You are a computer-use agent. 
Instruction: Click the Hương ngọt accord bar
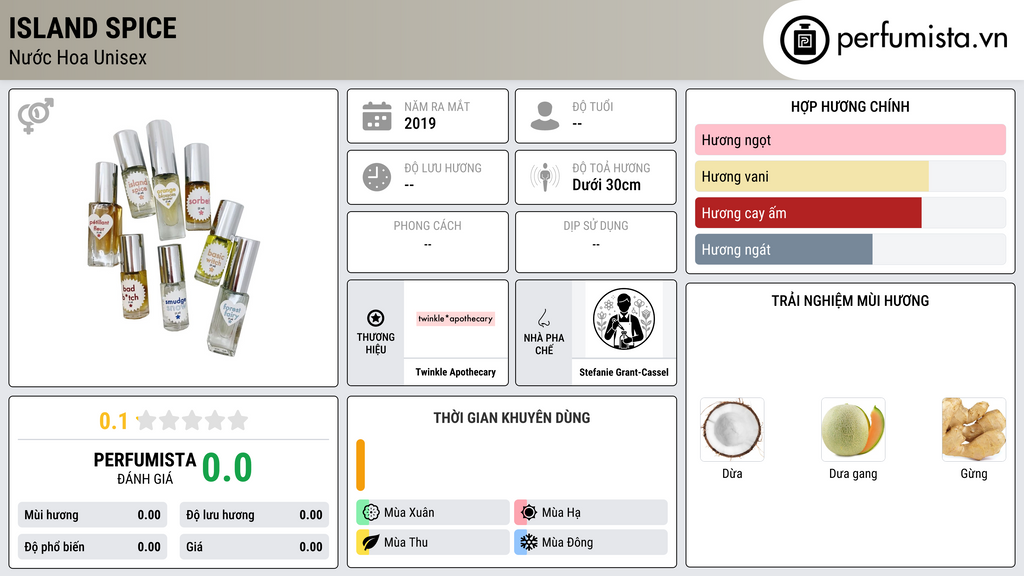click(x=850, y=140)
